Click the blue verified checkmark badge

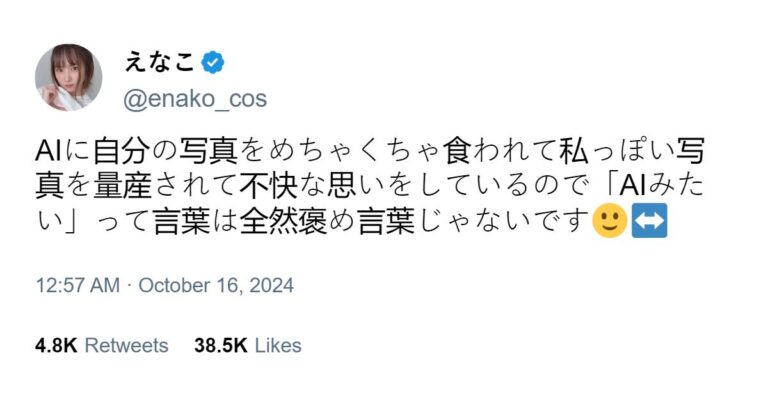[x=213, y=63]
